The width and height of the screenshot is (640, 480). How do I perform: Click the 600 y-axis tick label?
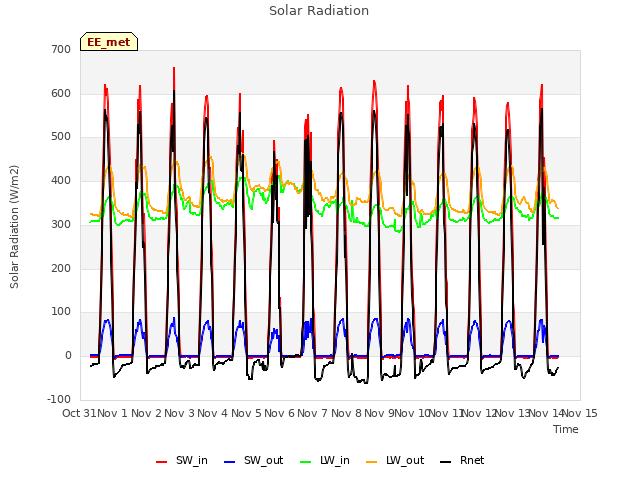[61, 93]
